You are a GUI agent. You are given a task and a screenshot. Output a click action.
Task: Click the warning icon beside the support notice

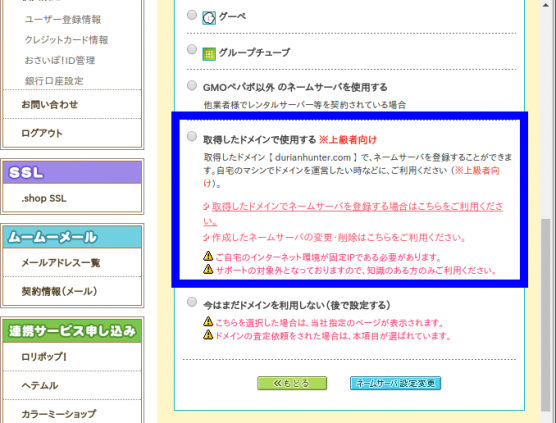tap(208, 269)
